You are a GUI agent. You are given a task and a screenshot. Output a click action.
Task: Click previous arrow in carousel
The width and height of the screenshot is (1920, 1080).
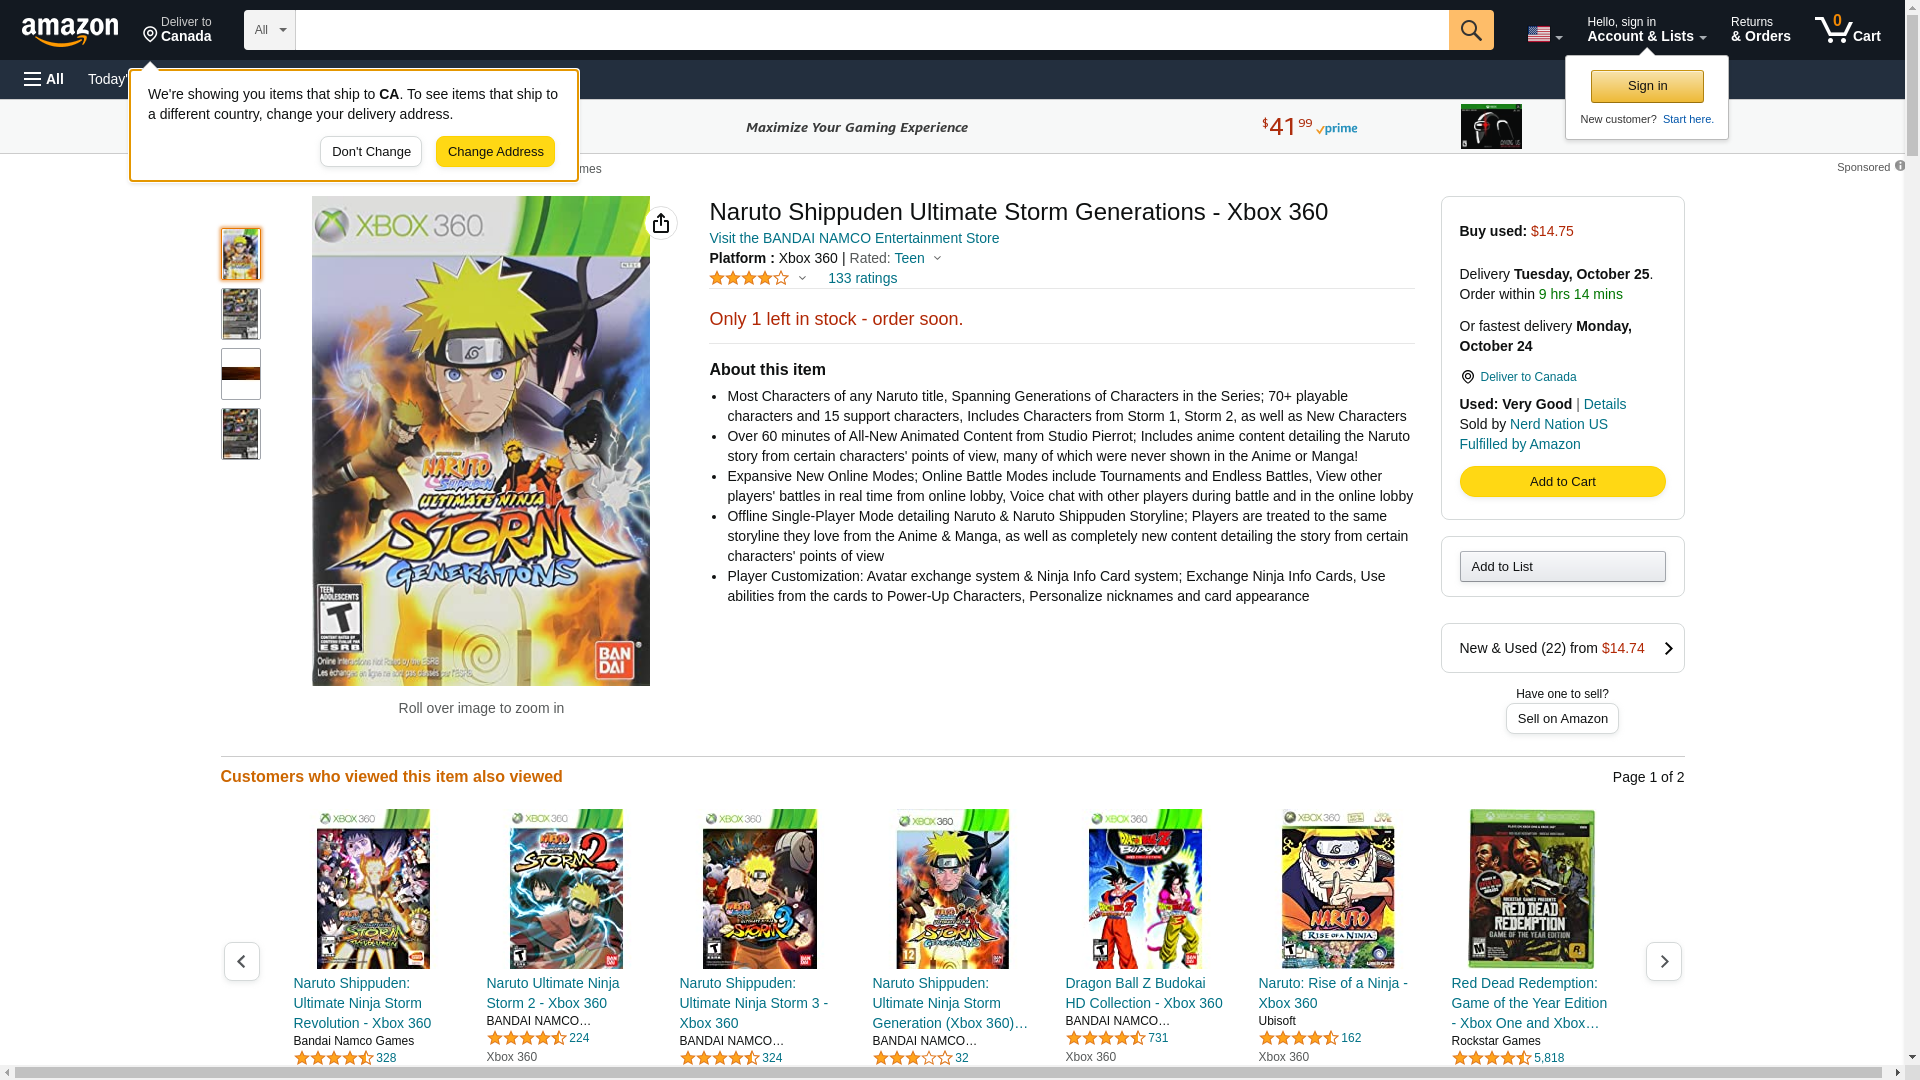241,961
